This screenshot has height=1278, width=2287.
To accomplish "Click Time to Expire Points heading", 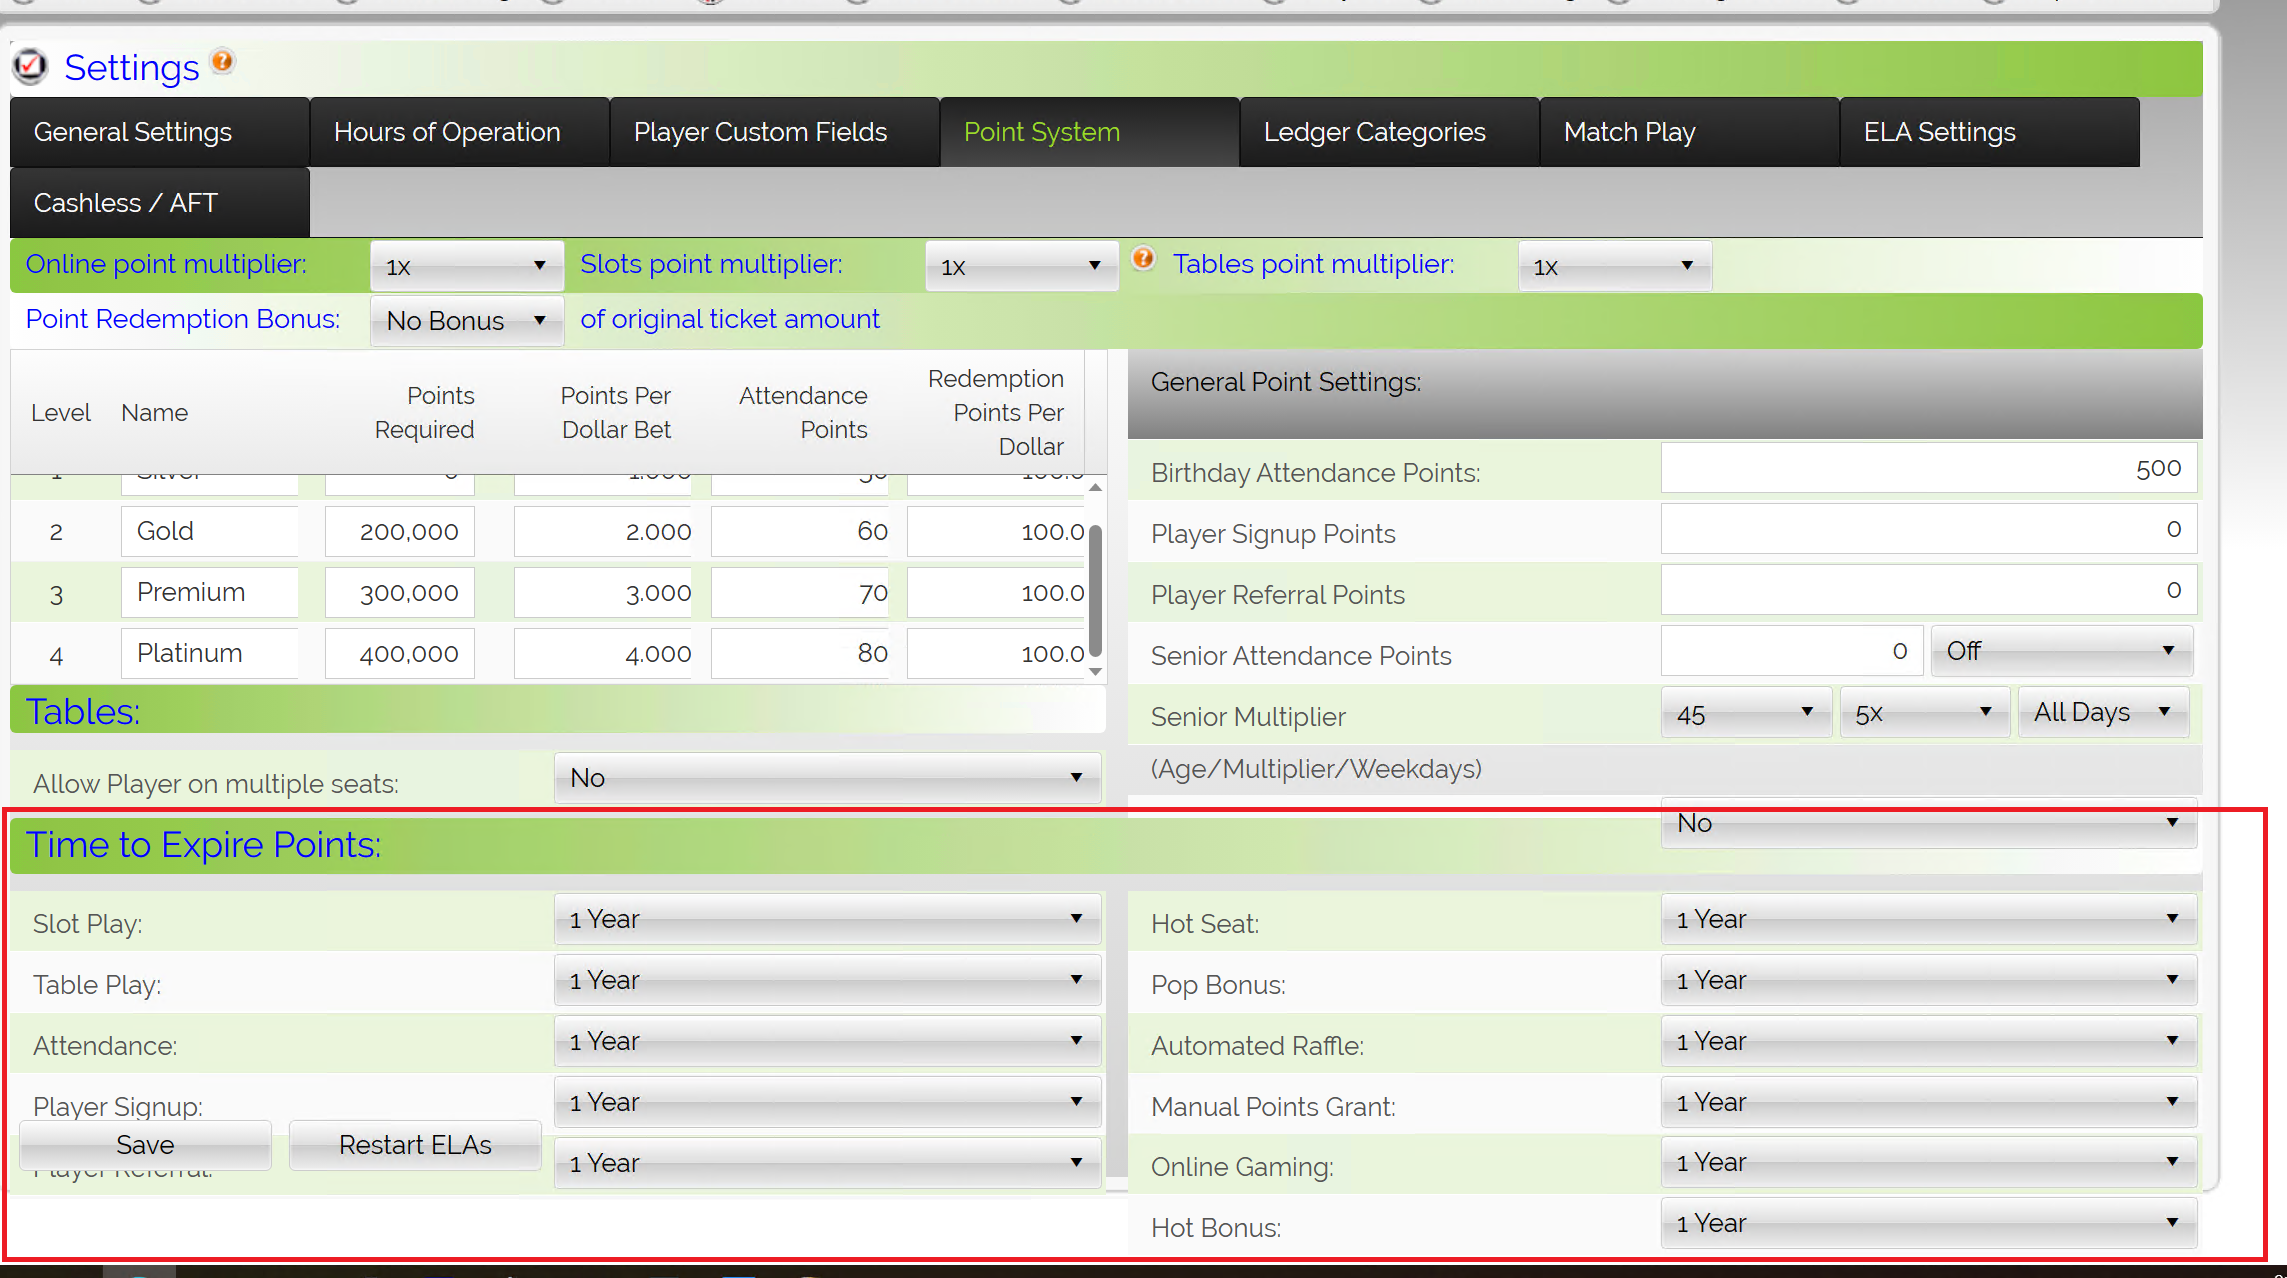I will (x=203, y=845).
